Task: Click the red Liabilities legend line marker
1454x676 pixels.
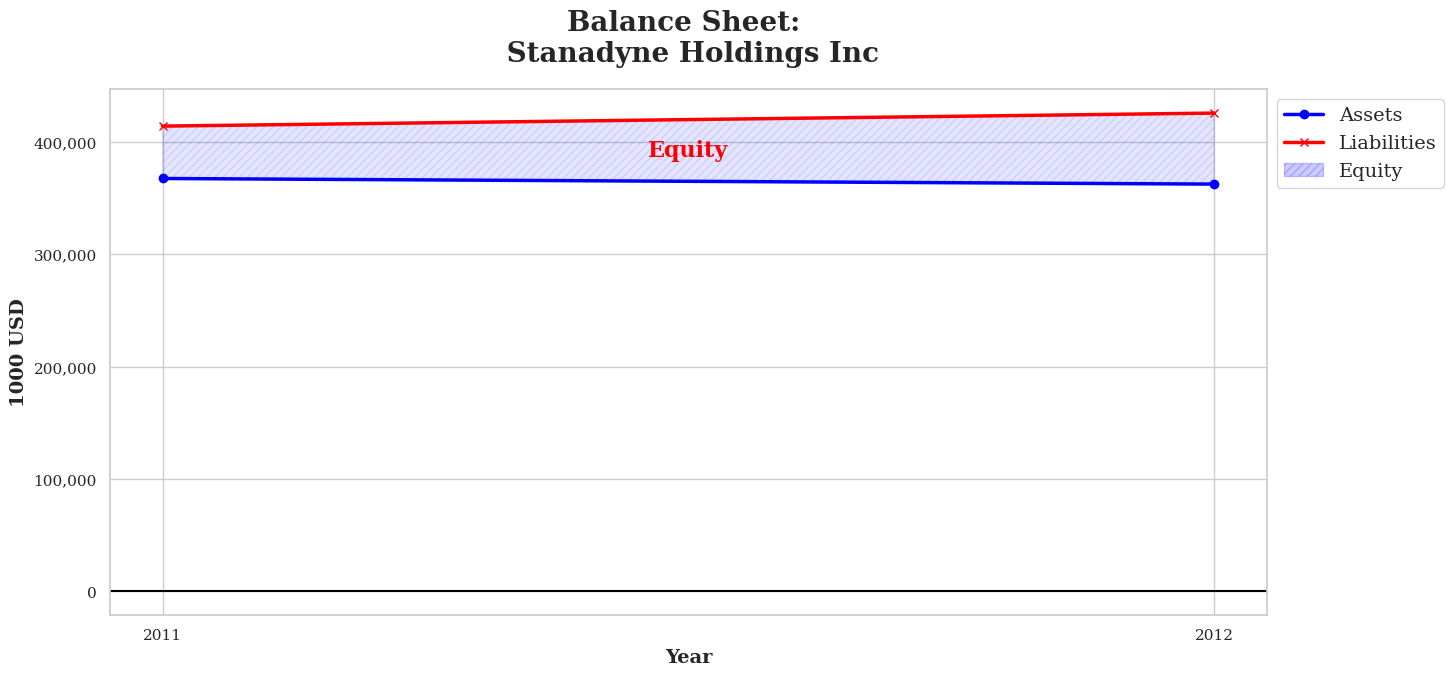Action: 1303,143
